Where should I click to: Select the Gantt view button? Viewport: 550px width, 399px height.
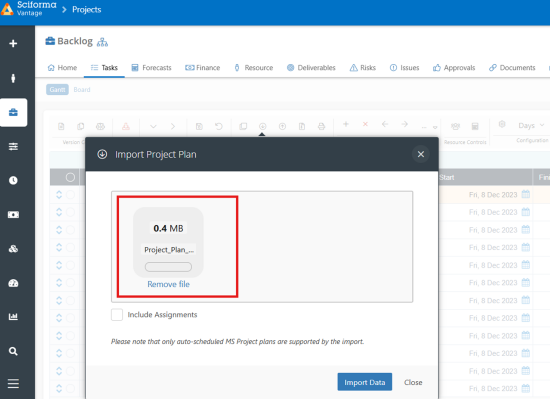[x=57, y=90]
